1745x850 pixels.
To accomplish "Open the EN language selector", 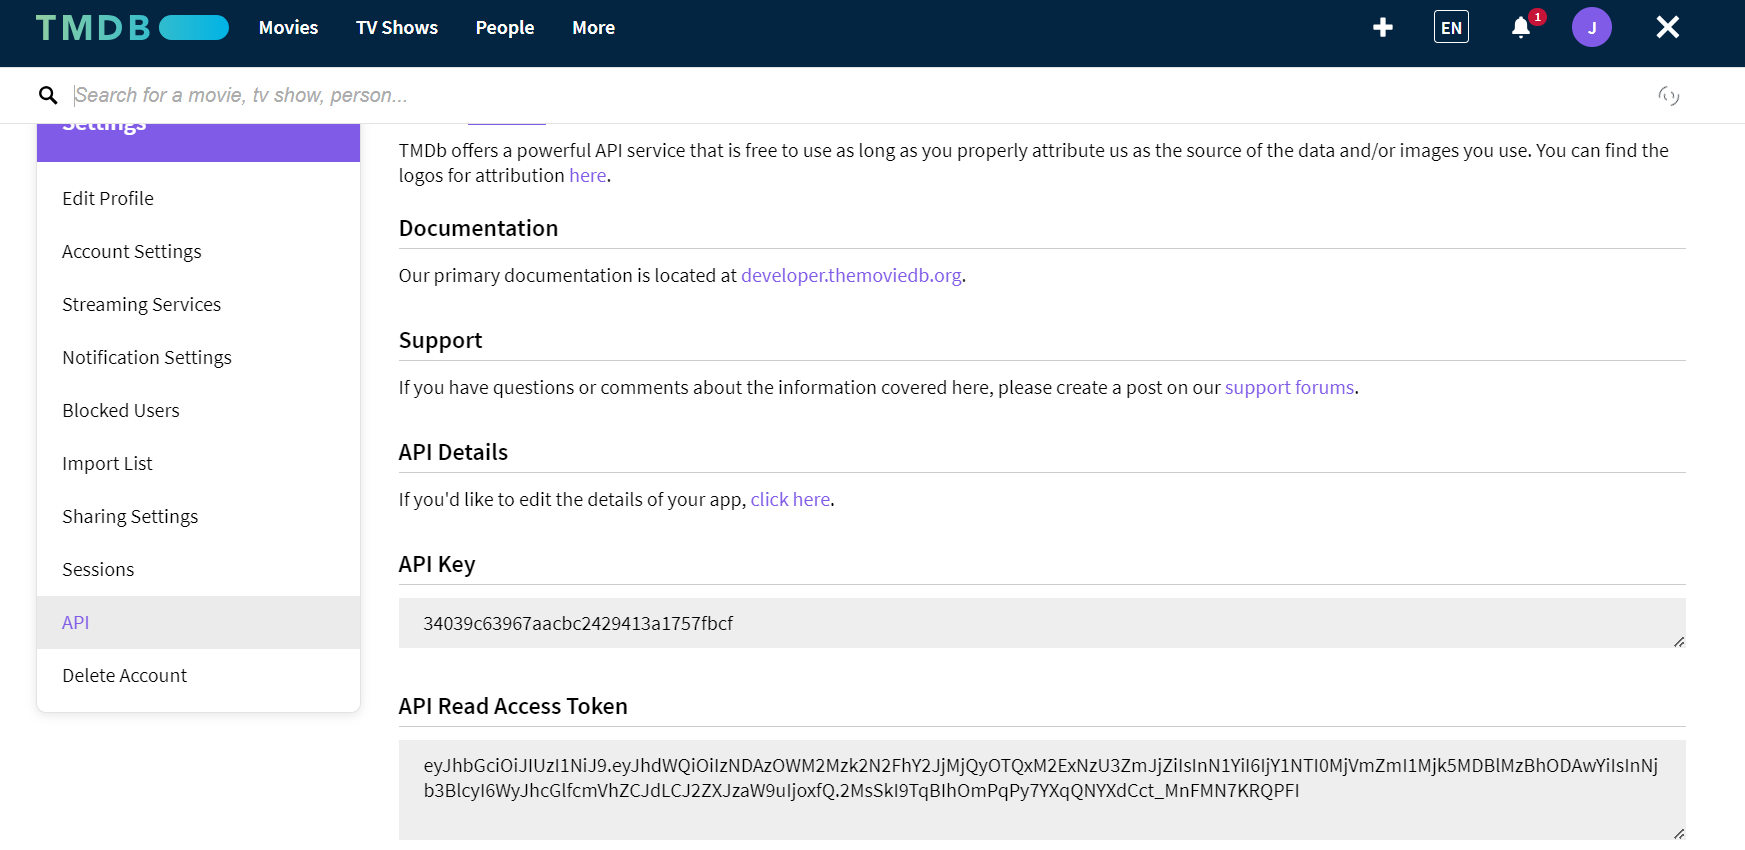I will pyautogui.click(x=1451, y=27).
